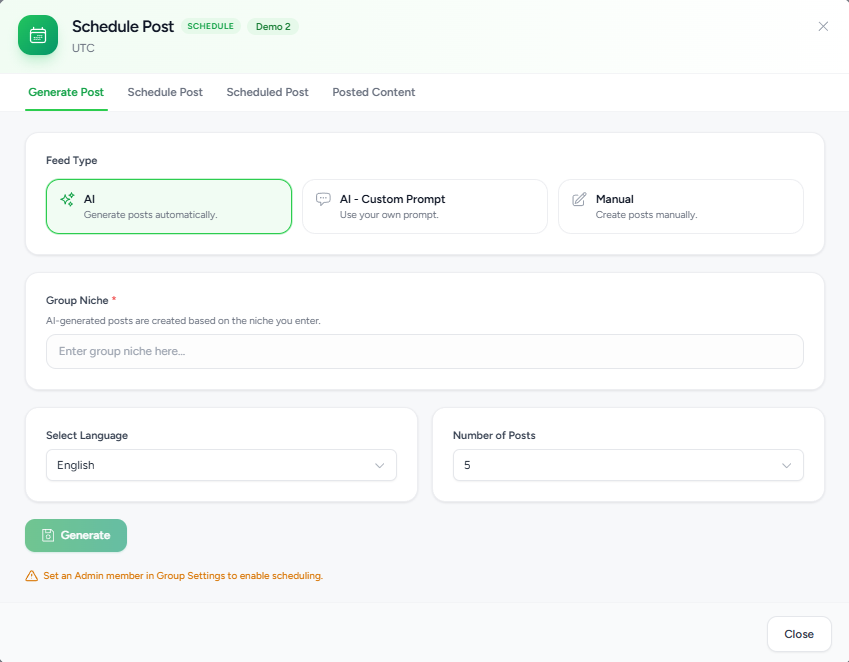
Task: Expand the Number of Posts dropdown
Action: 628,465
